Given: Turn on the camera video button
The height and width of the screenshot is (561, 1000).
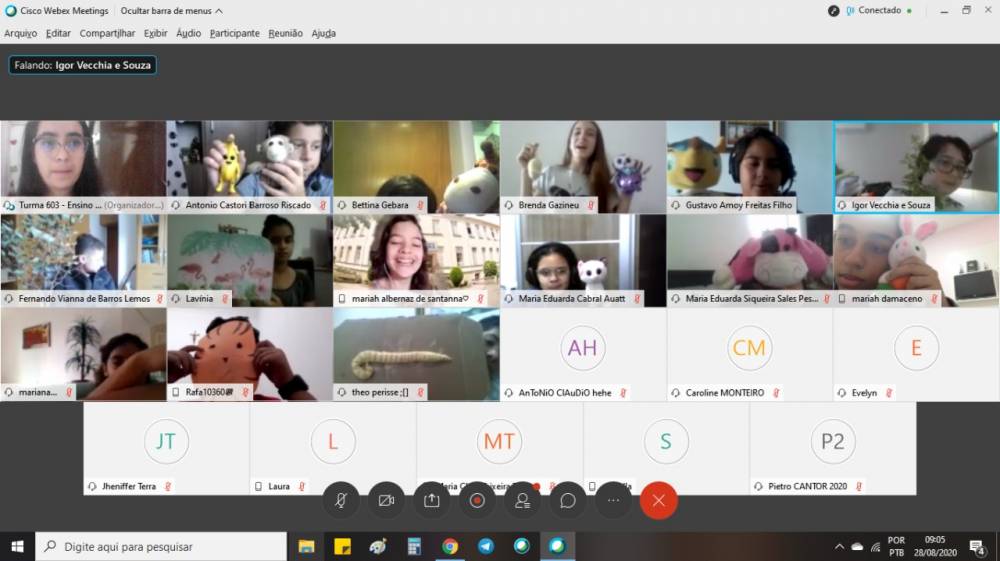Looking at the screenshot, I should (386, 501).
